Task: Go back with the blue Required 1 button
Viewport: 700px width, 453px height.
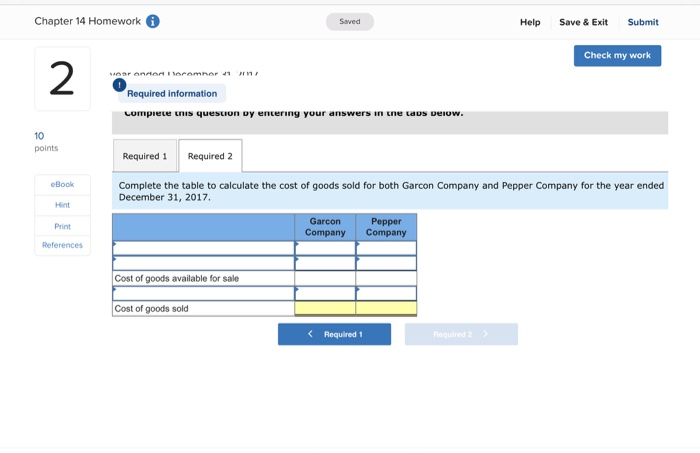Action: coord(334,334)
